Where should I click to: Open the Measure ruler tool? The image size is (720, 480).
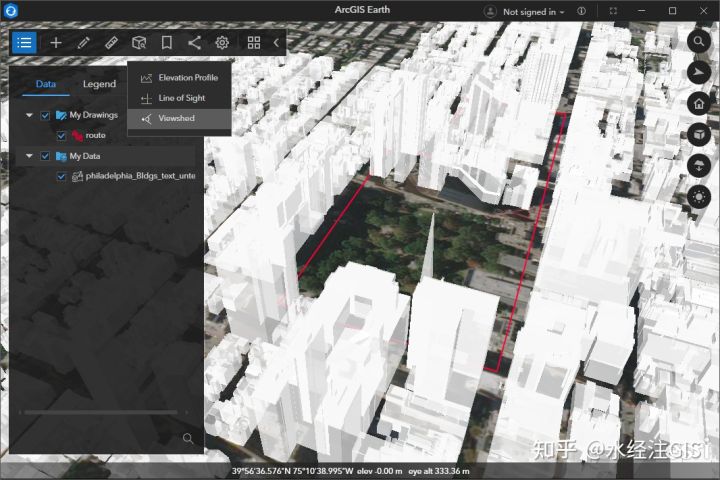click(x=111, y=43)
